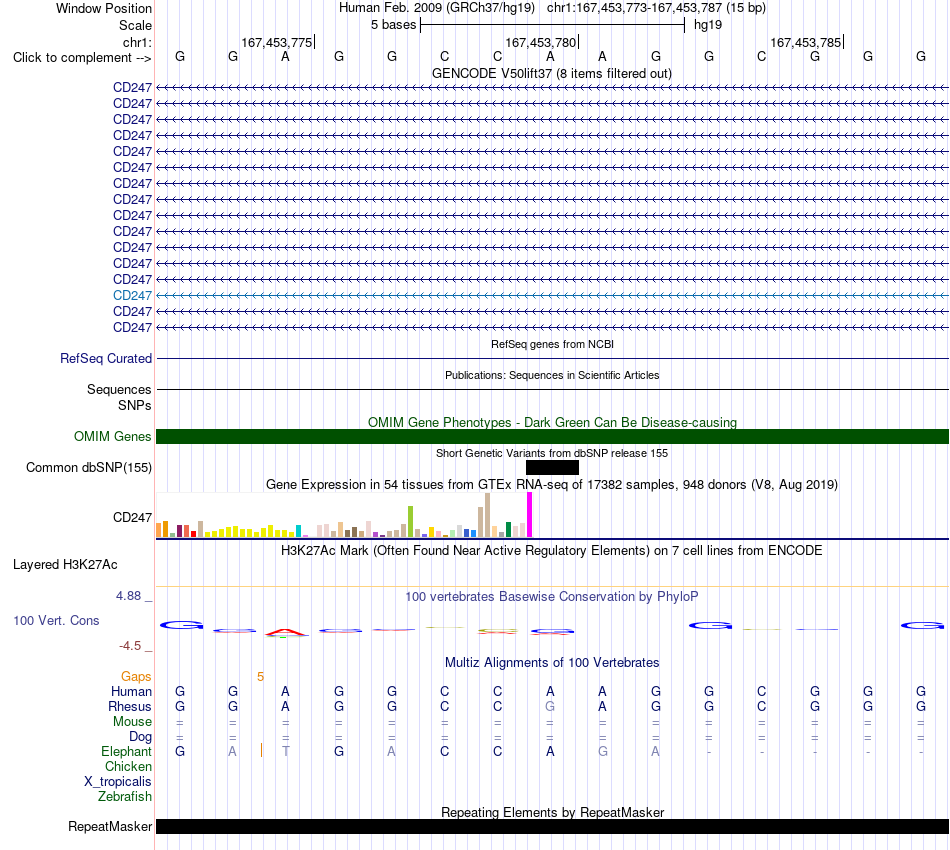Click the Sequences track label

pyautogui.click(x=119, y=390)
